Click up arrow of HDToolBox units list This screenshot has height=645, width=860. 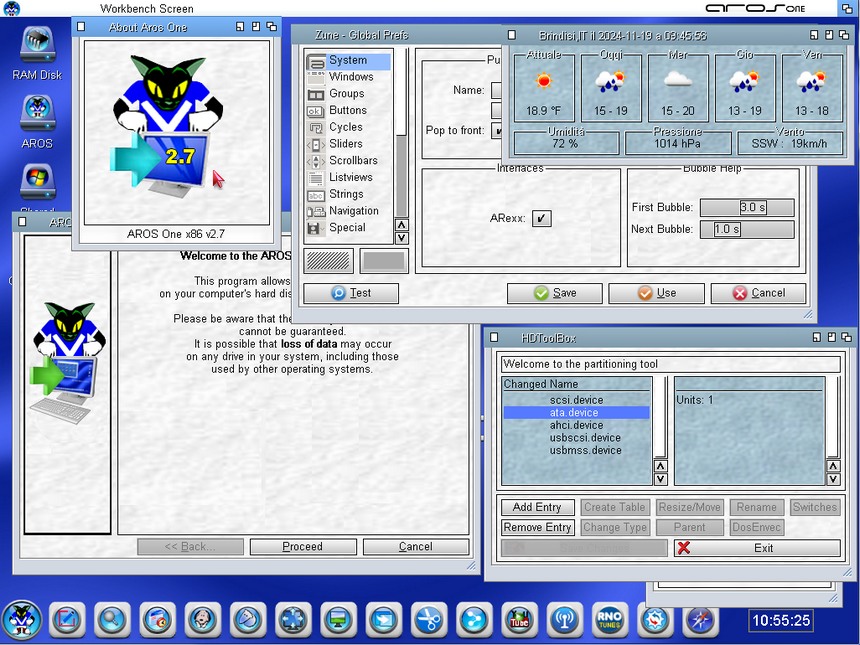pyautogui.click(x=833, y=466)
